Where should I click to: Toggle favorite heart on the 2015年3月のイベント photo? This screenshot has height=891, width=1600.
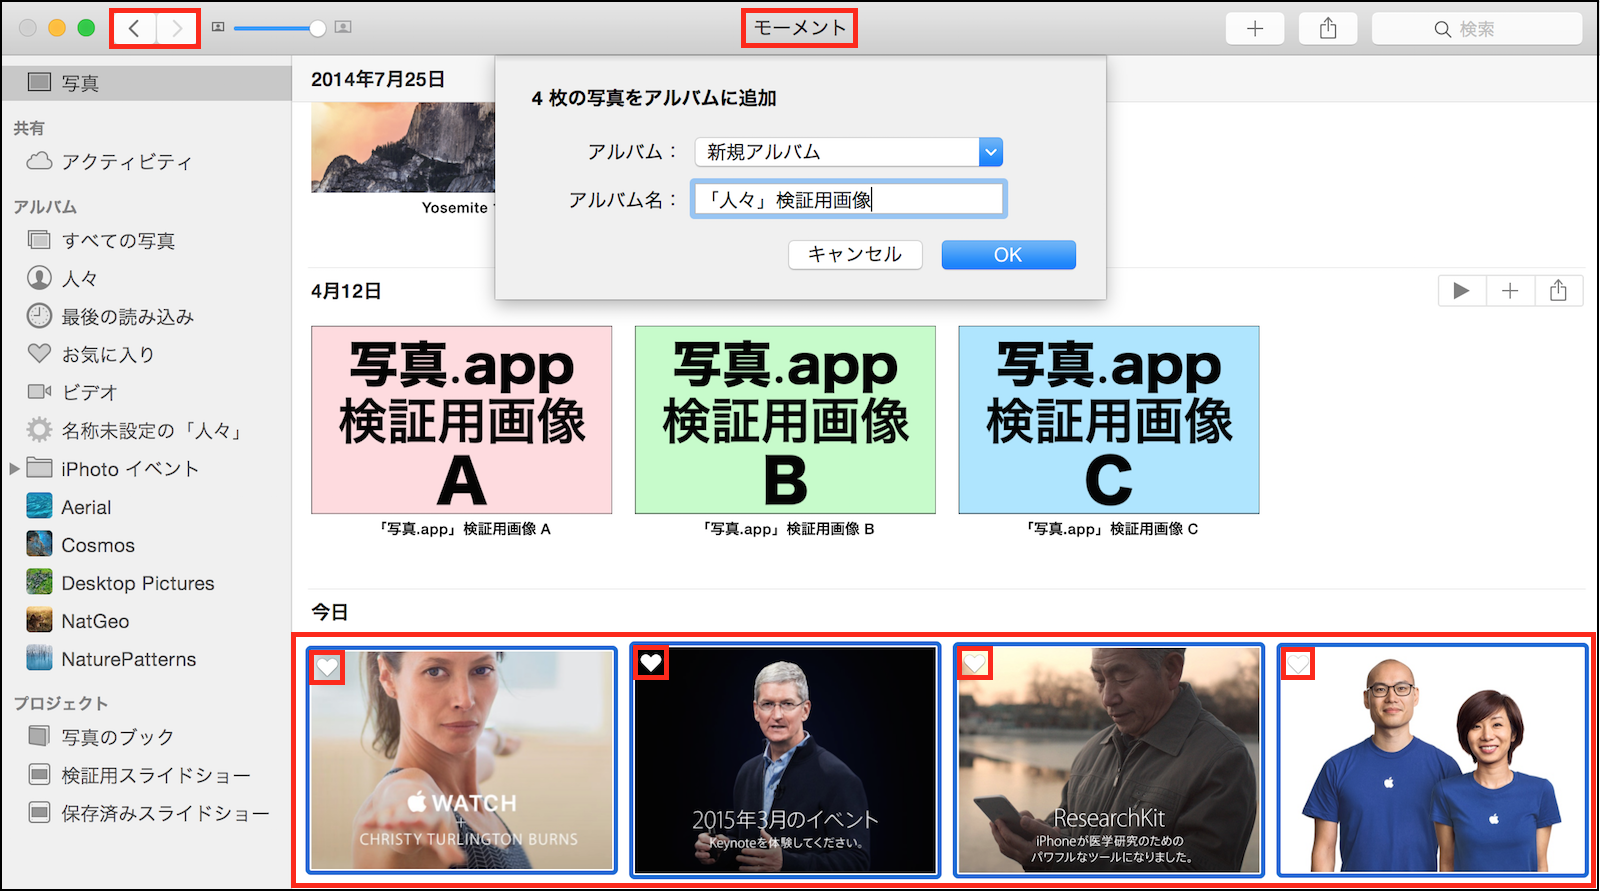point(651,662)
